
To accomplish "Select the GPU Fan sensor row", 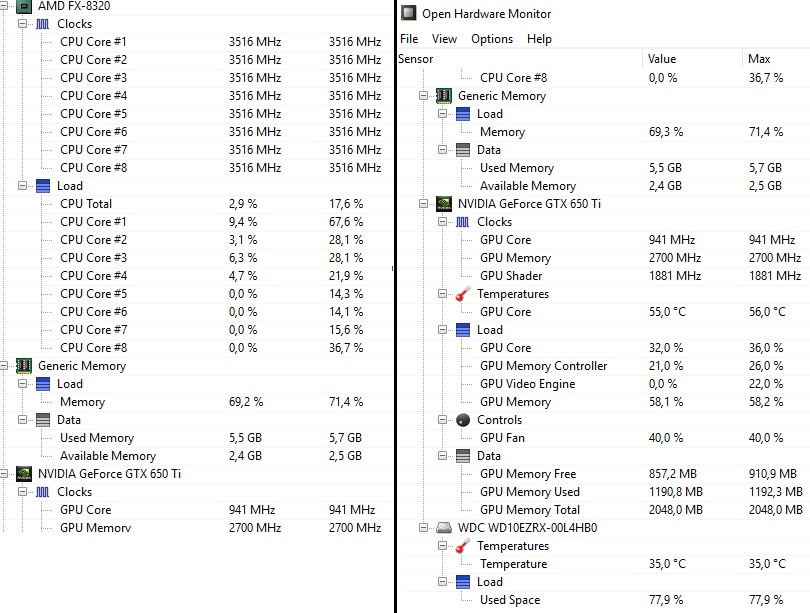I will (502, 438).
